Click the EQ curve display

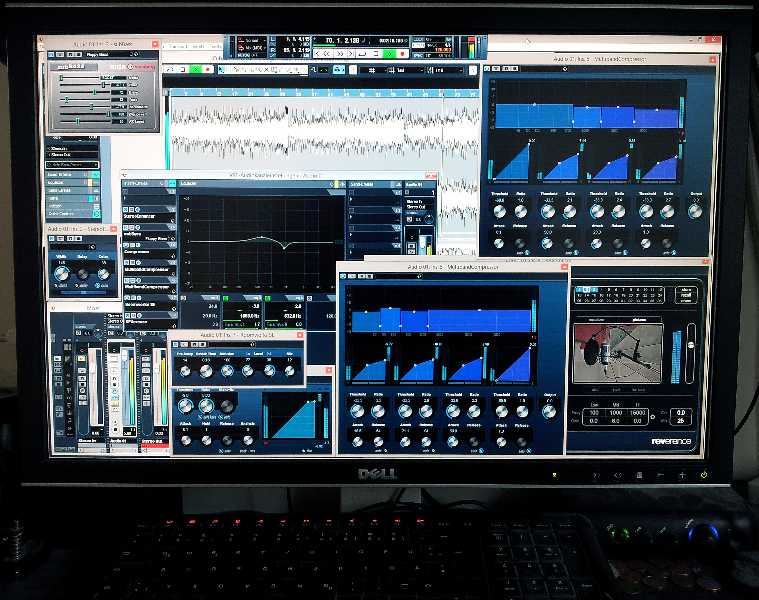(x=261, y=241)
